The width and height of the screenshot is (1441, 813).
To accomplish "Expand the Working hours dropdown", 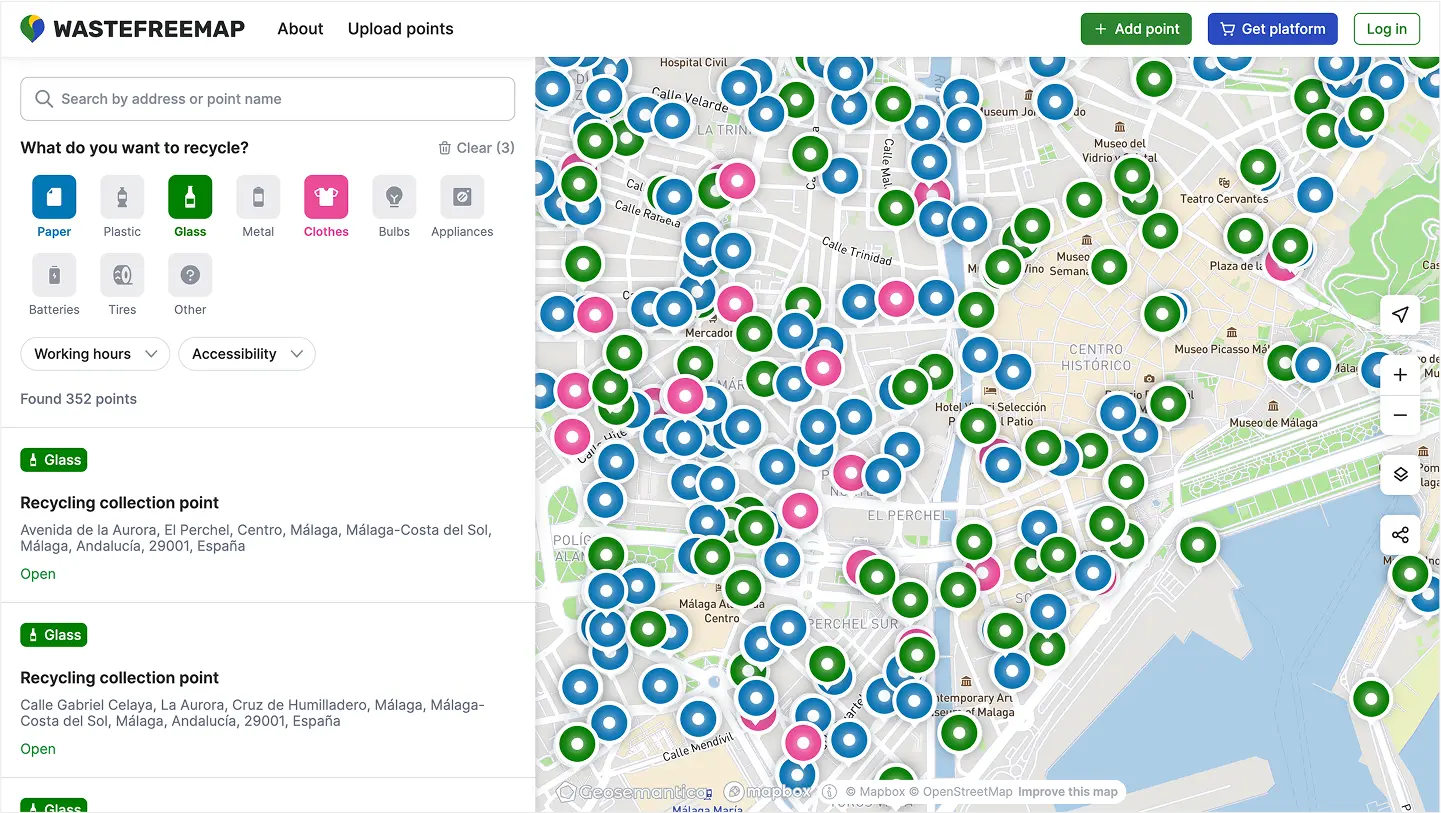I will pos(95,354).
